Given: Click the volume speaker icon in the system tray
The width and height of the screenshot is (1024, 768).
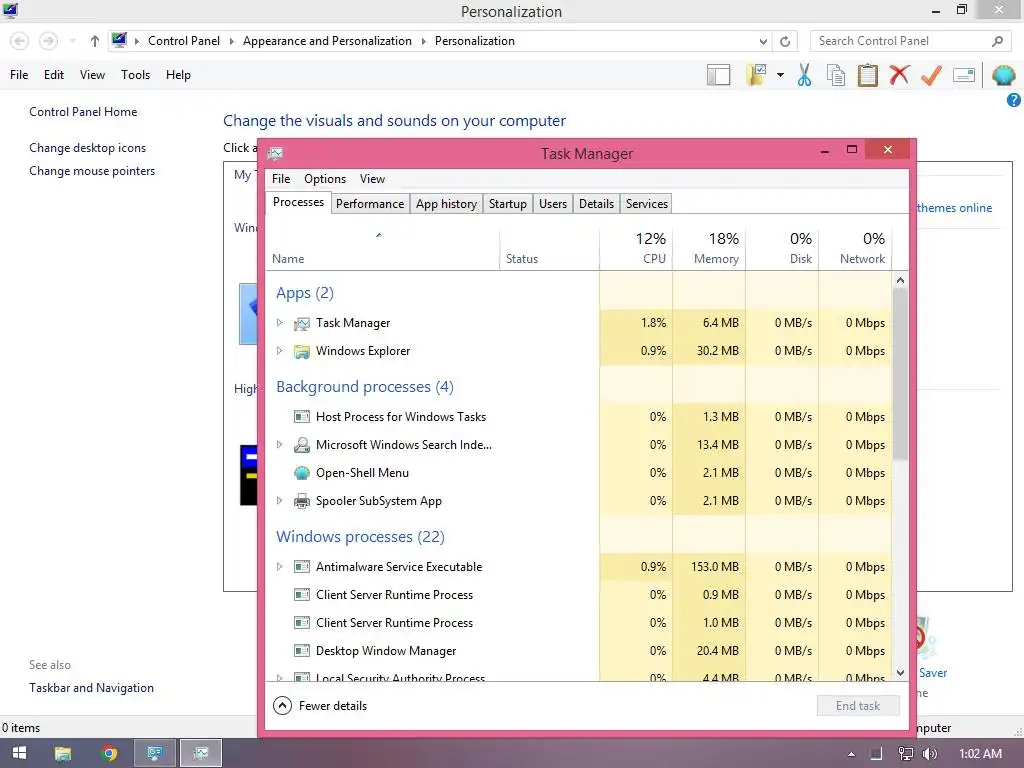Looking at the screenshot, I should tap(929, 754).
